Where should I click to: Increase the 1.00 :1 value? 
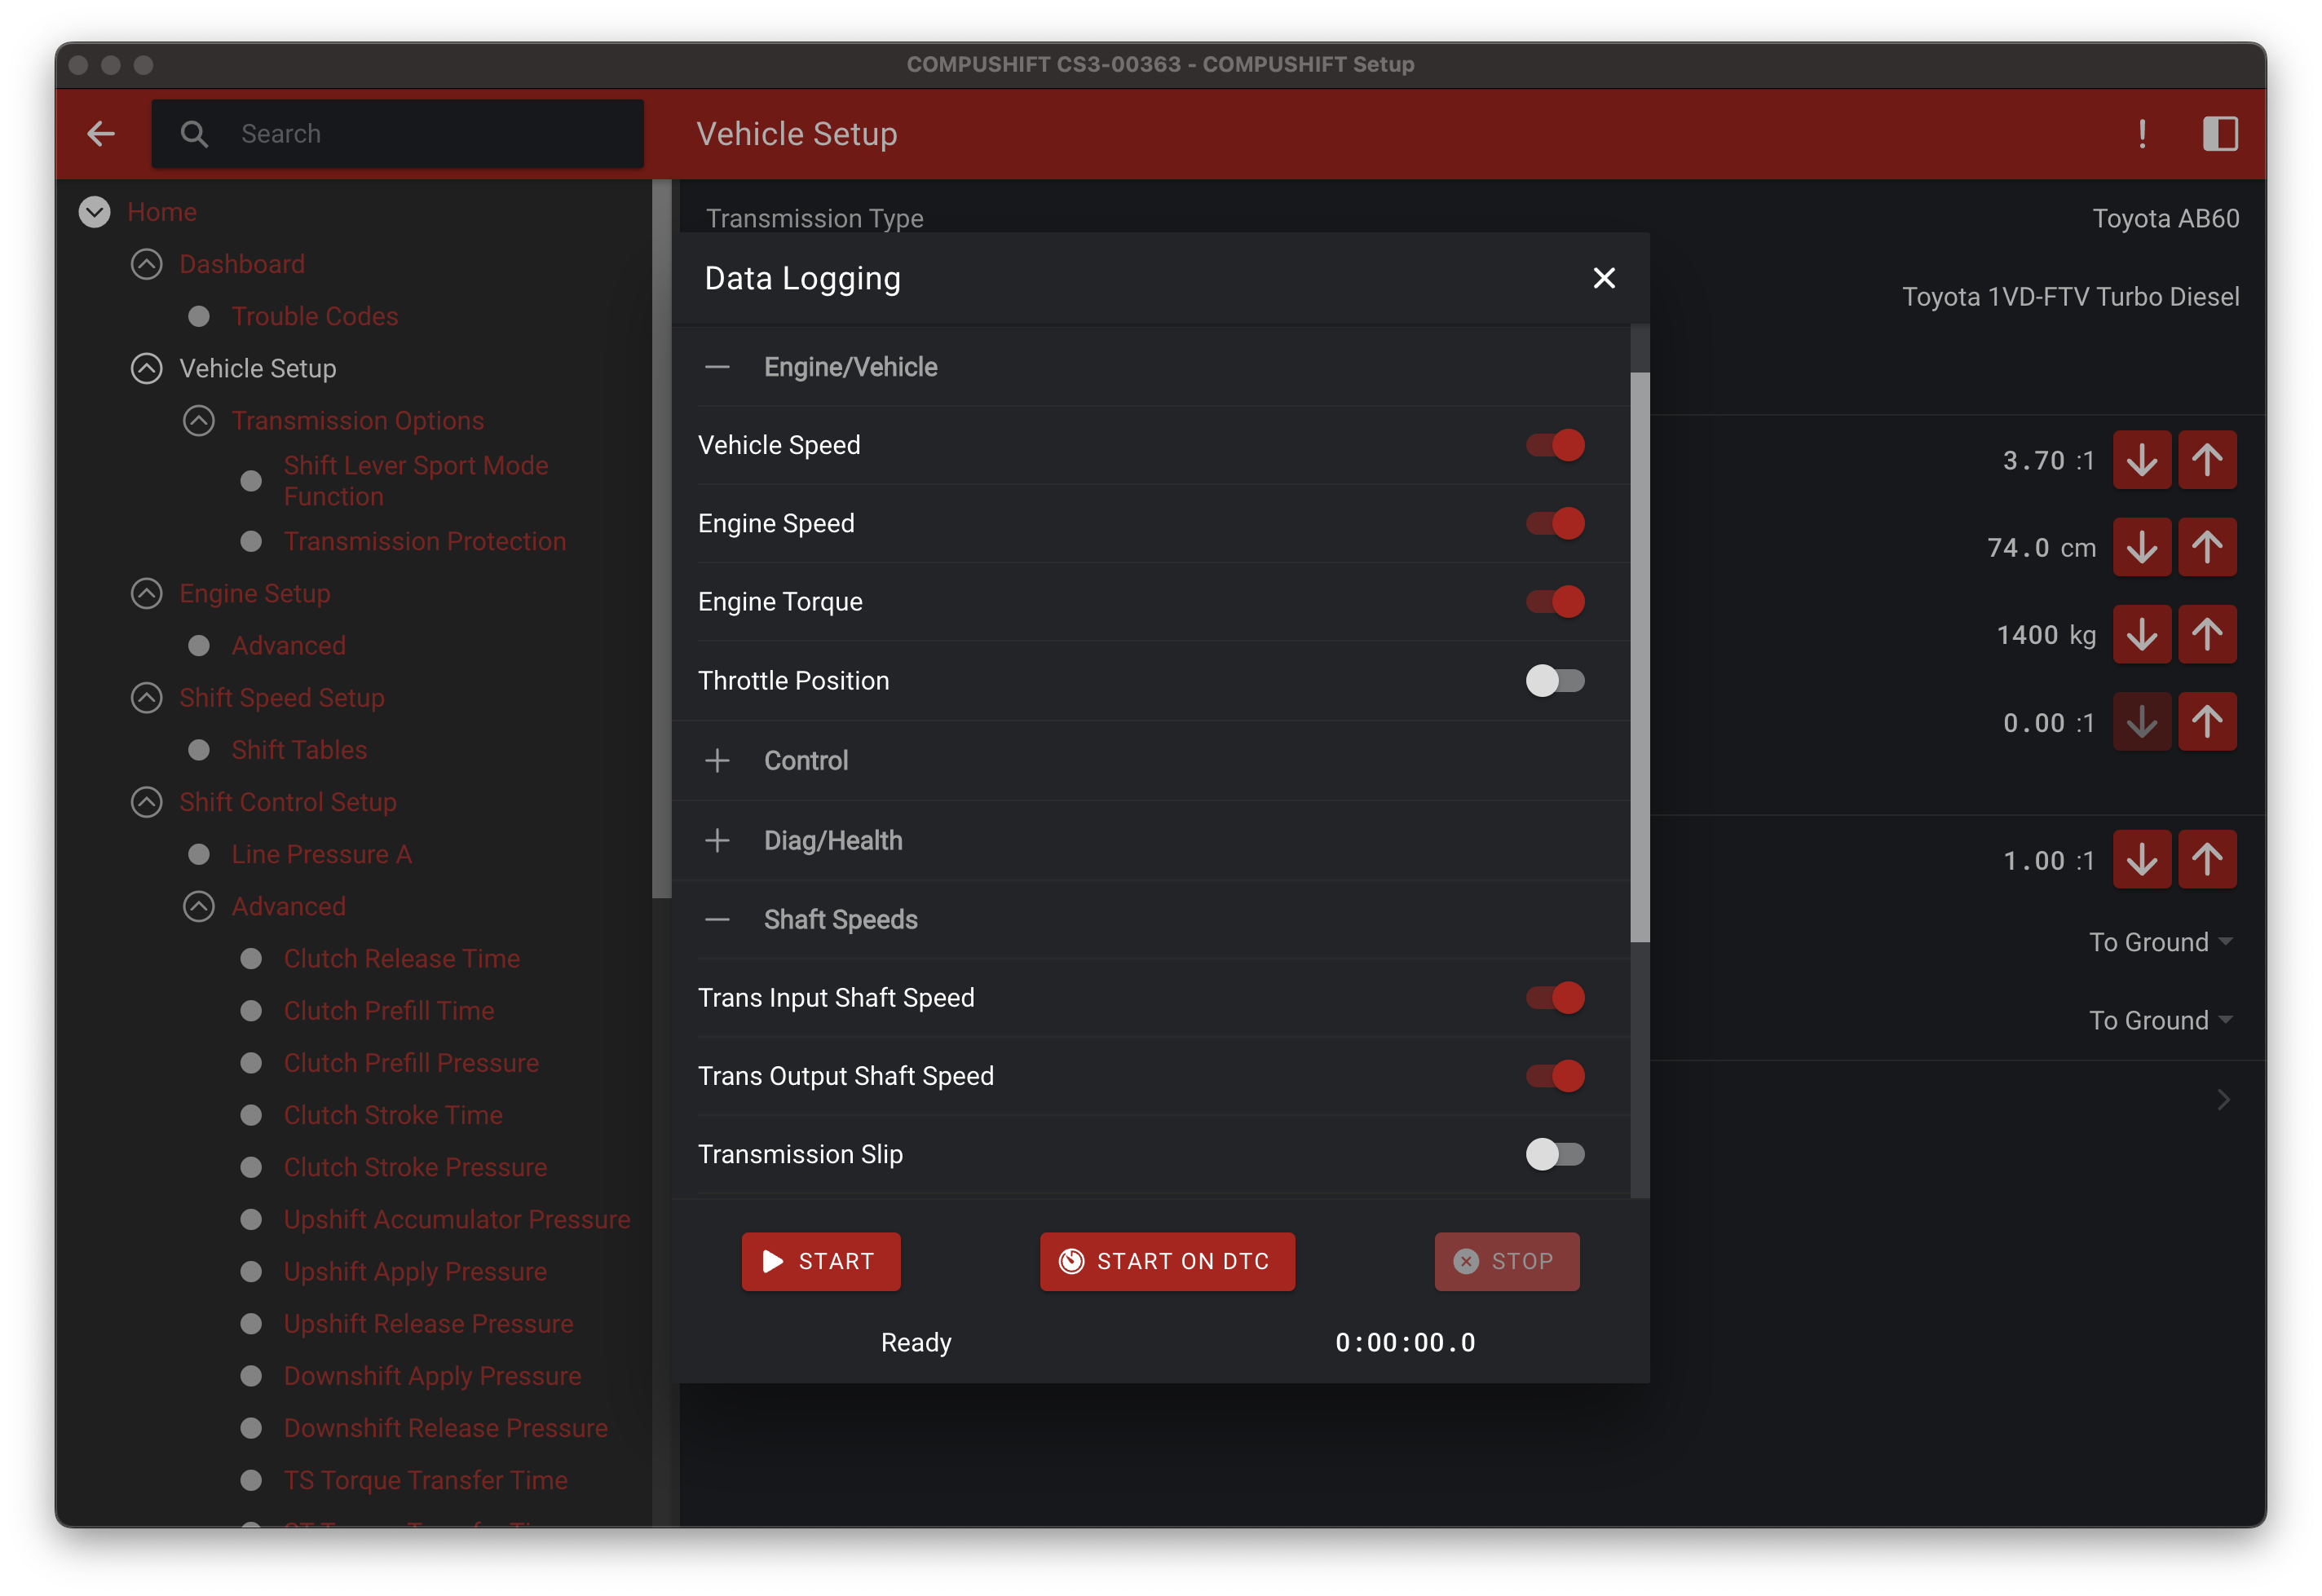[2207, 859]
